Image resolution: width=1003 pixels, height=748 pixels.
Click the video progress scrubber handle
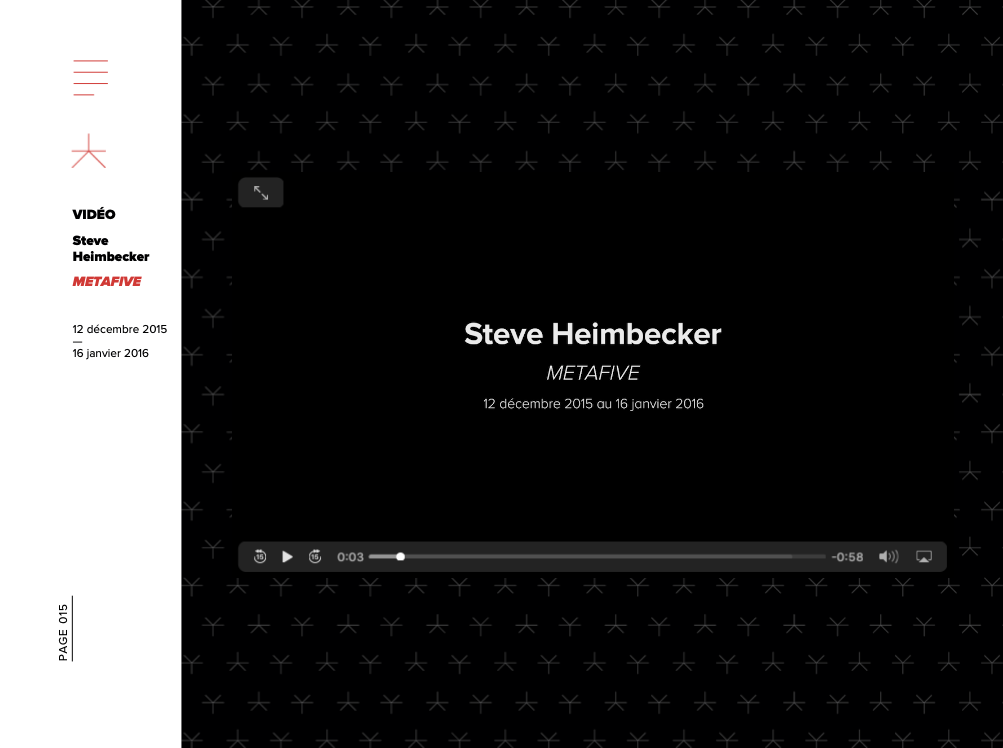[400, 557]
